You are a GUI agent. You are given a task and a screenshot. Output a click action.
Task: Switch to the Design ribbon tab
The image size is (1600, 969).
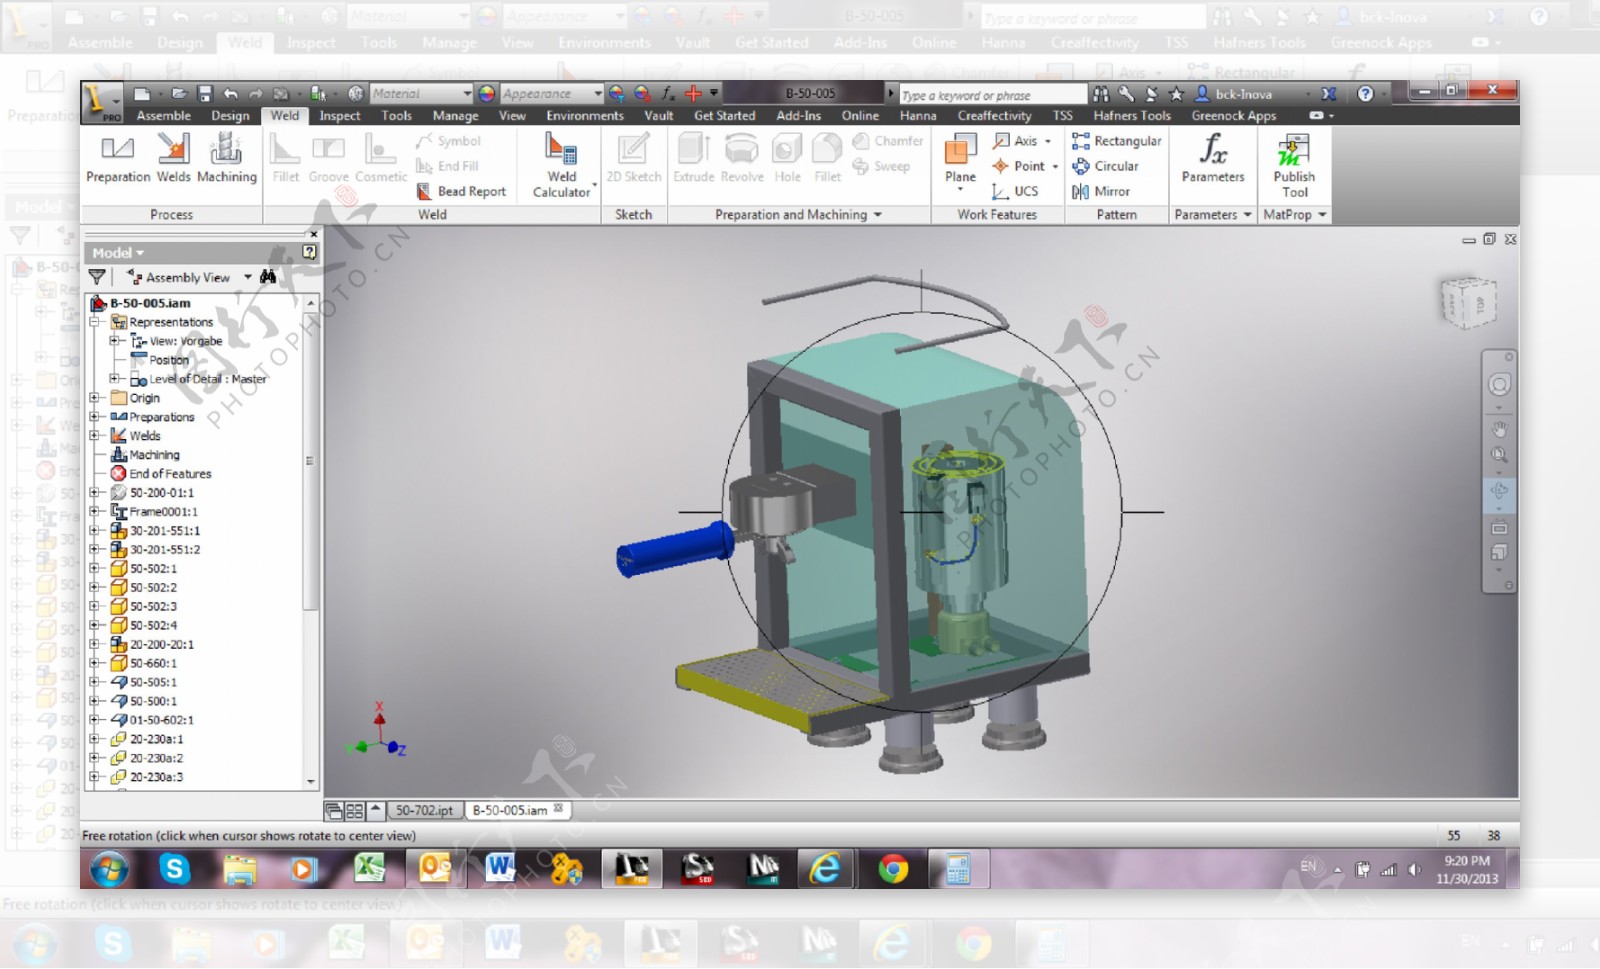[x=230, y=116]
